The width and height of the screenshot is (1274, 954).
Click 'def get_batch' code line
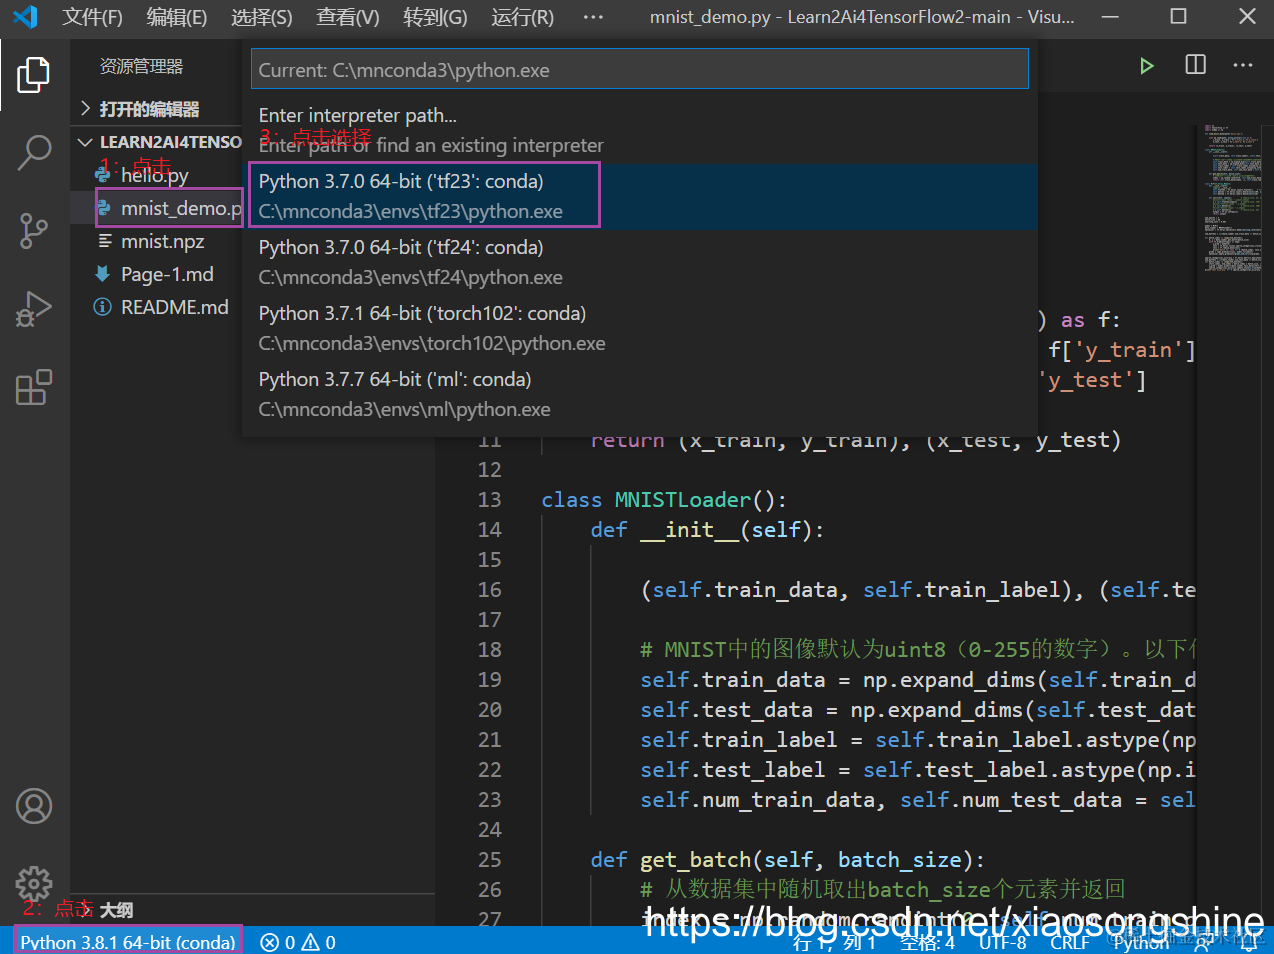click(787, 859)
